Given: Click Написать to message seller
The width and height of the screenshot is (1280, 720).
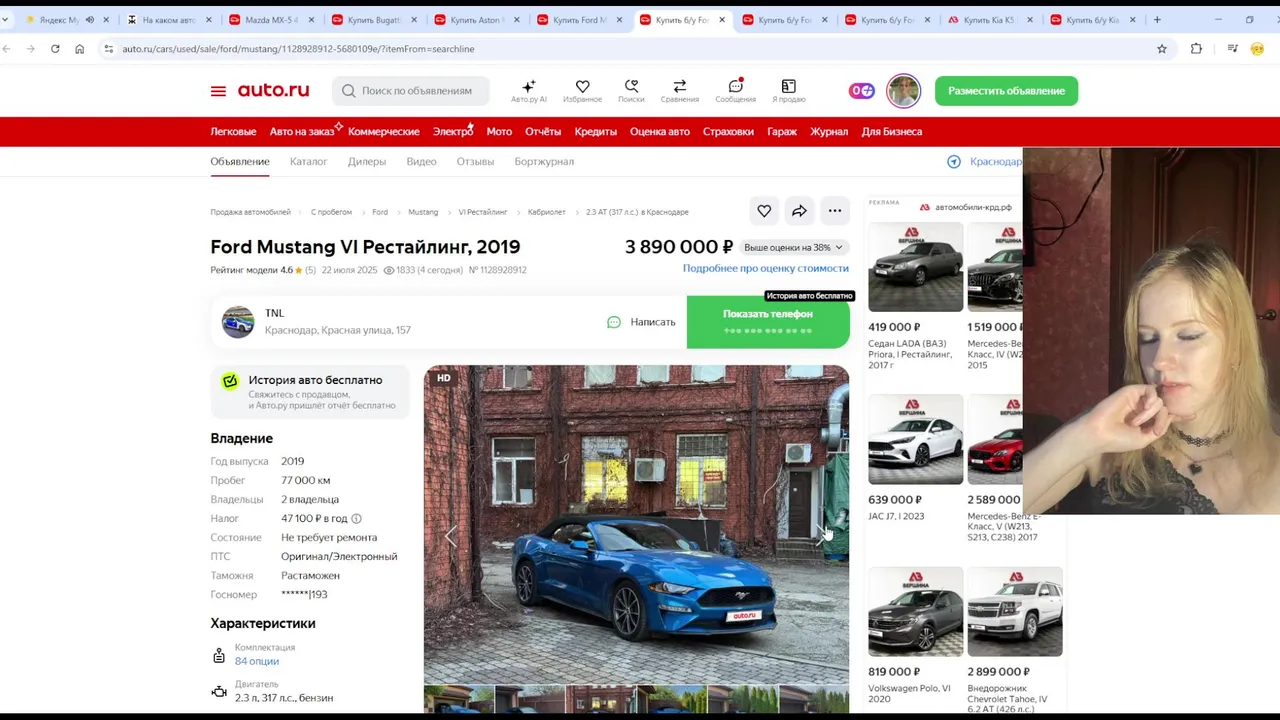Looking at the screenshot, I should coord(641,322).
